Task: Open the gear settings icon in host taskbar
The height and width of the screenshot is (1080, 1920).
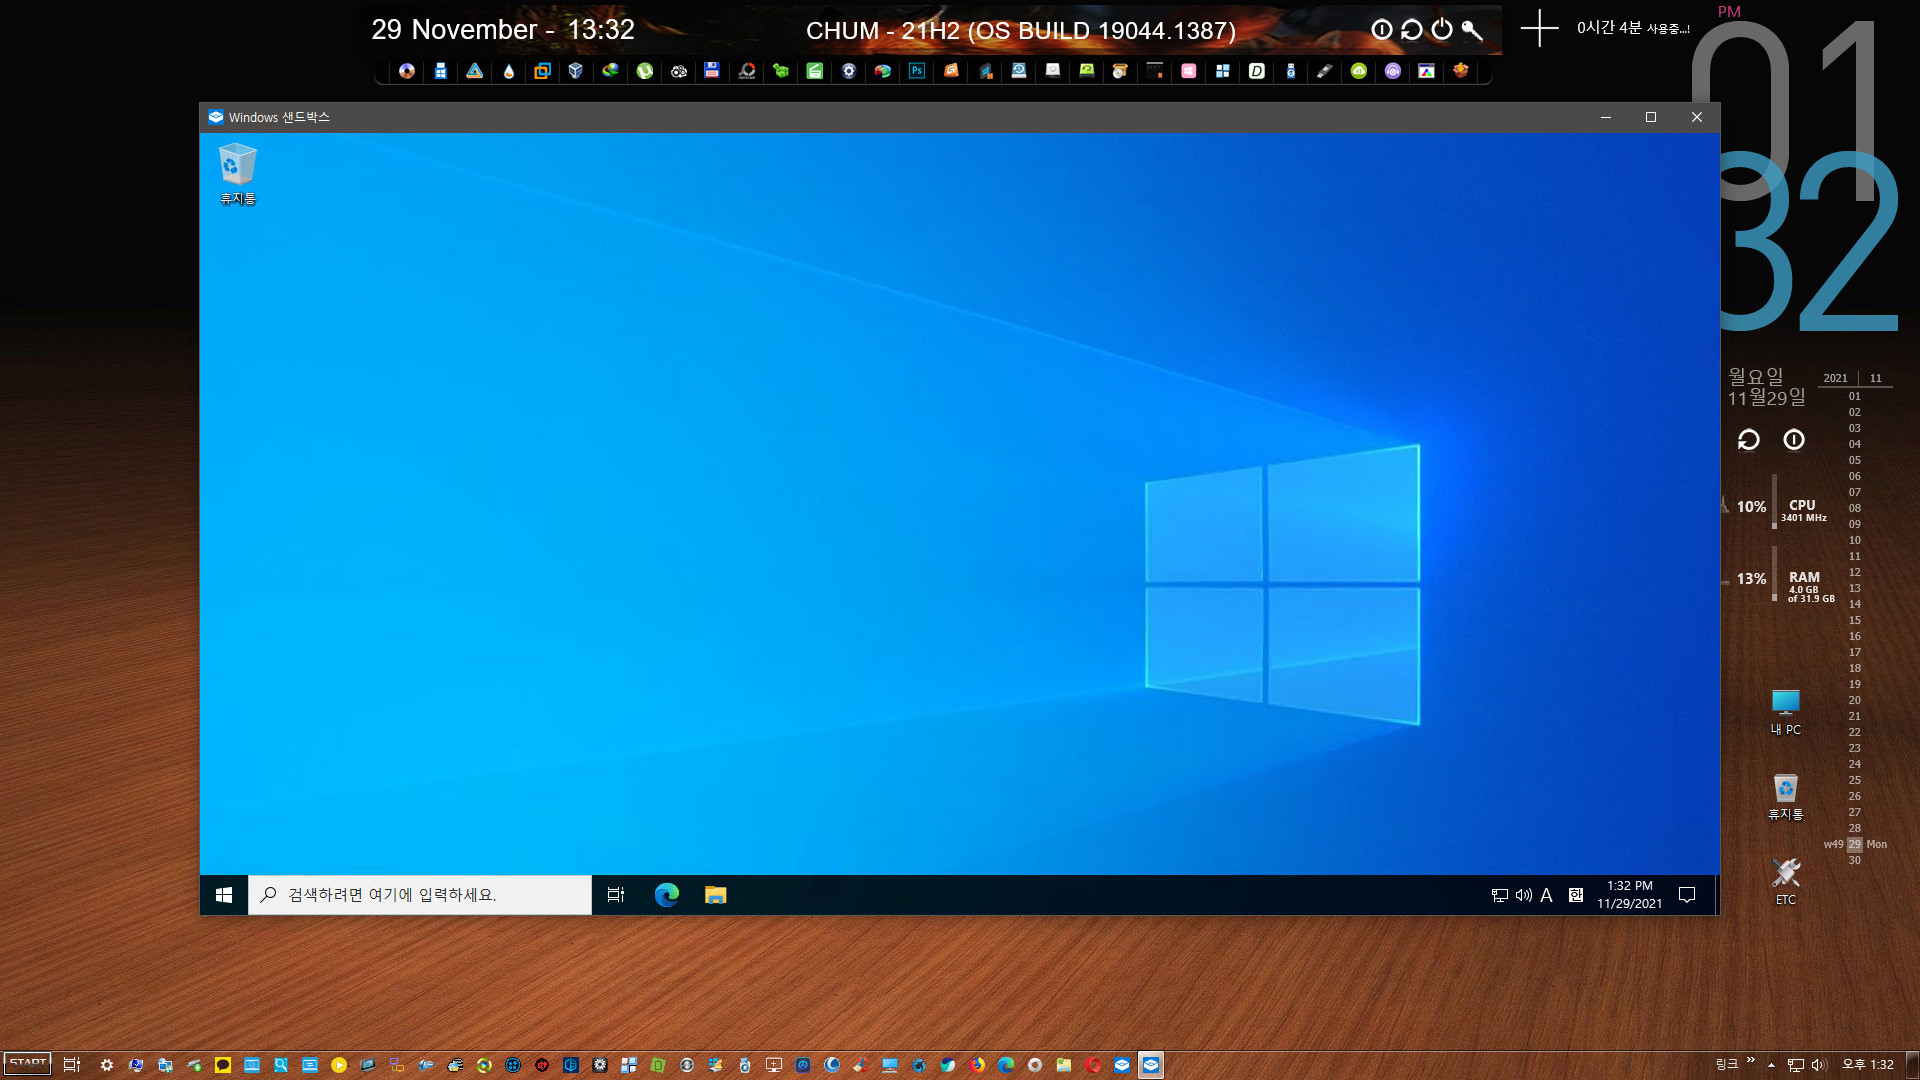Action: 107,1065
